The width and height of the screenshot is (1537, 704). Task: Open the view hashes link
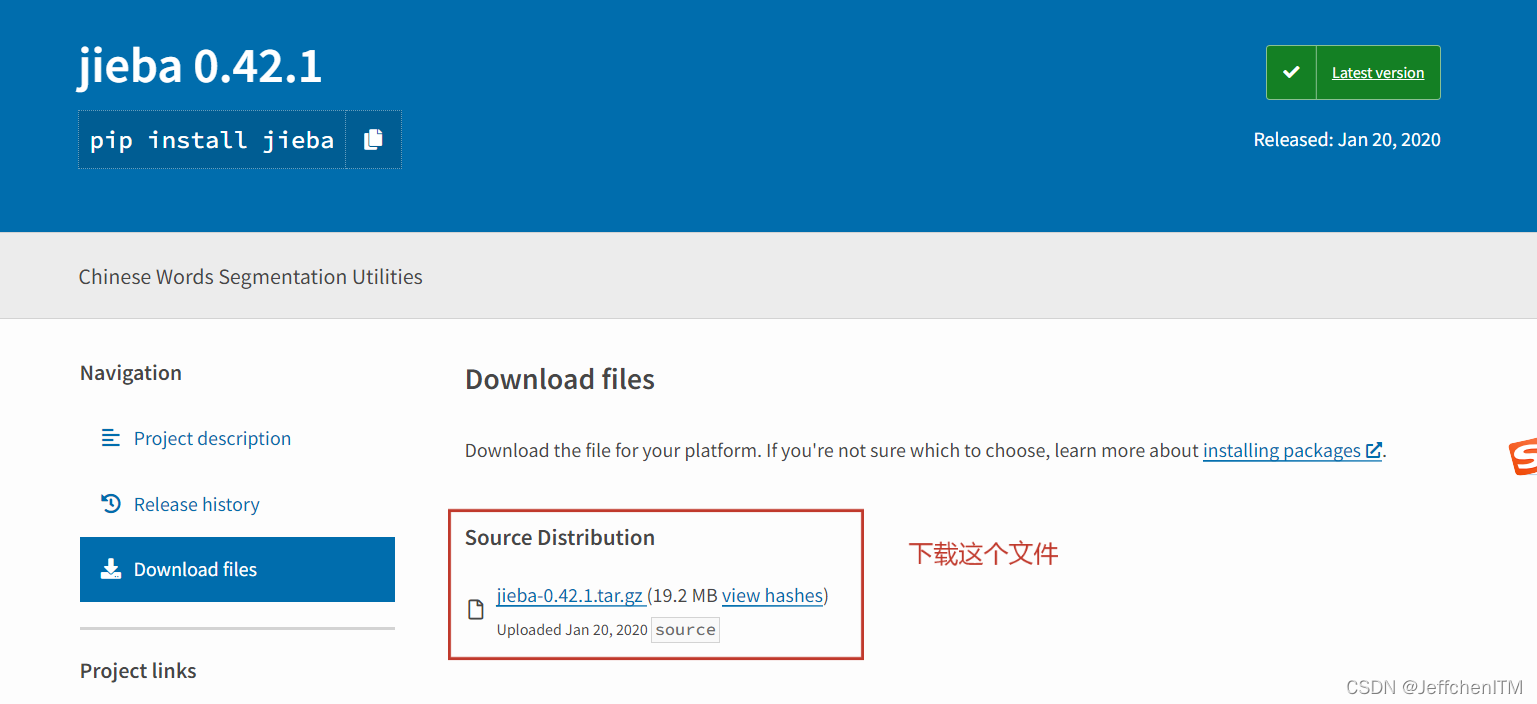point(772,596)
